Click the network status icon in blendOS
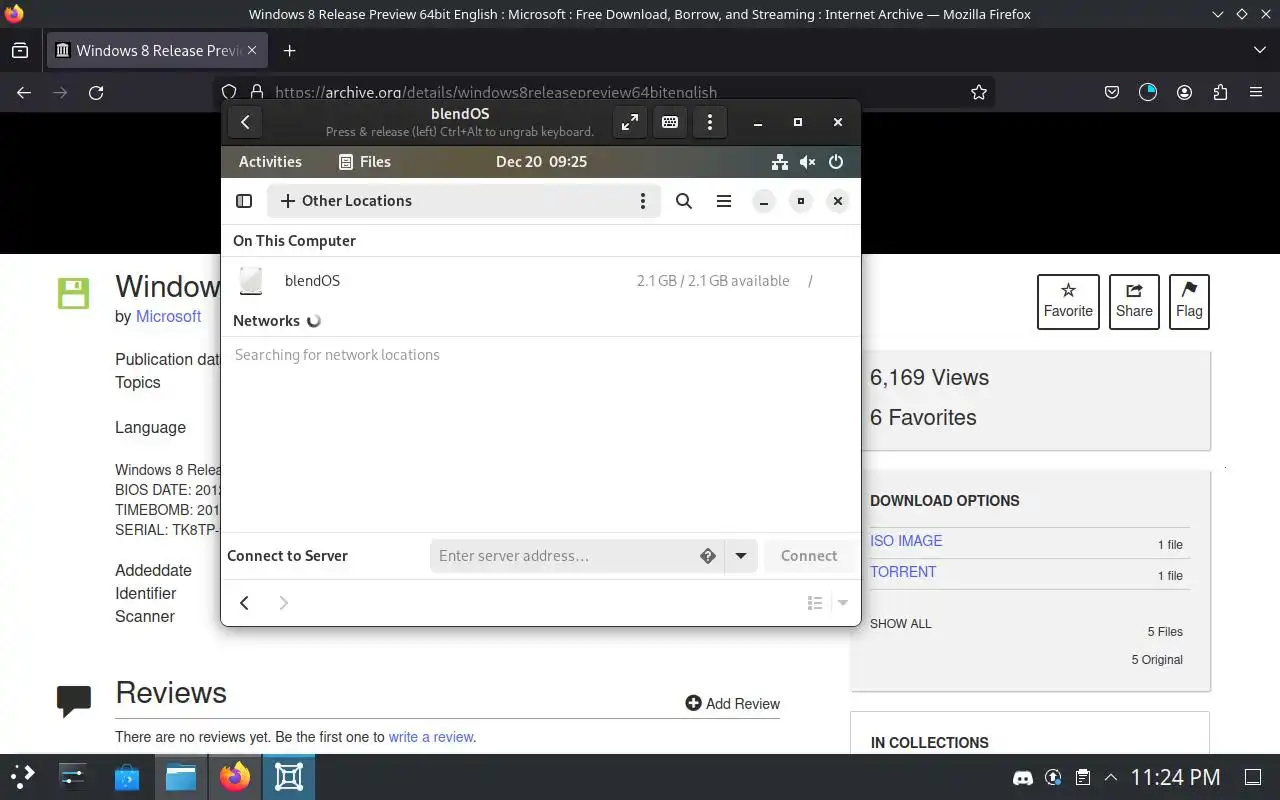 780,162
